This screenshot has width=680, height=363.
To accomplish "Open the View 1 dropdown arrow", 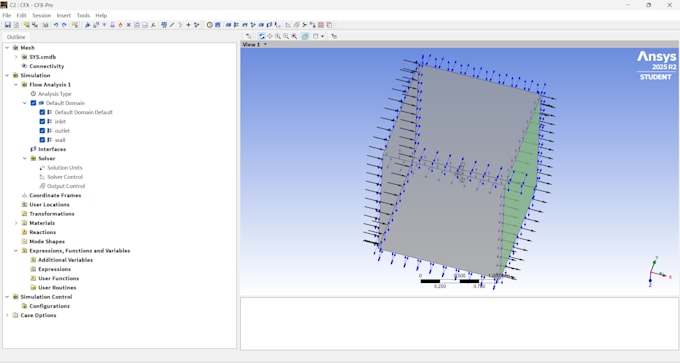I will pos(265,44).
